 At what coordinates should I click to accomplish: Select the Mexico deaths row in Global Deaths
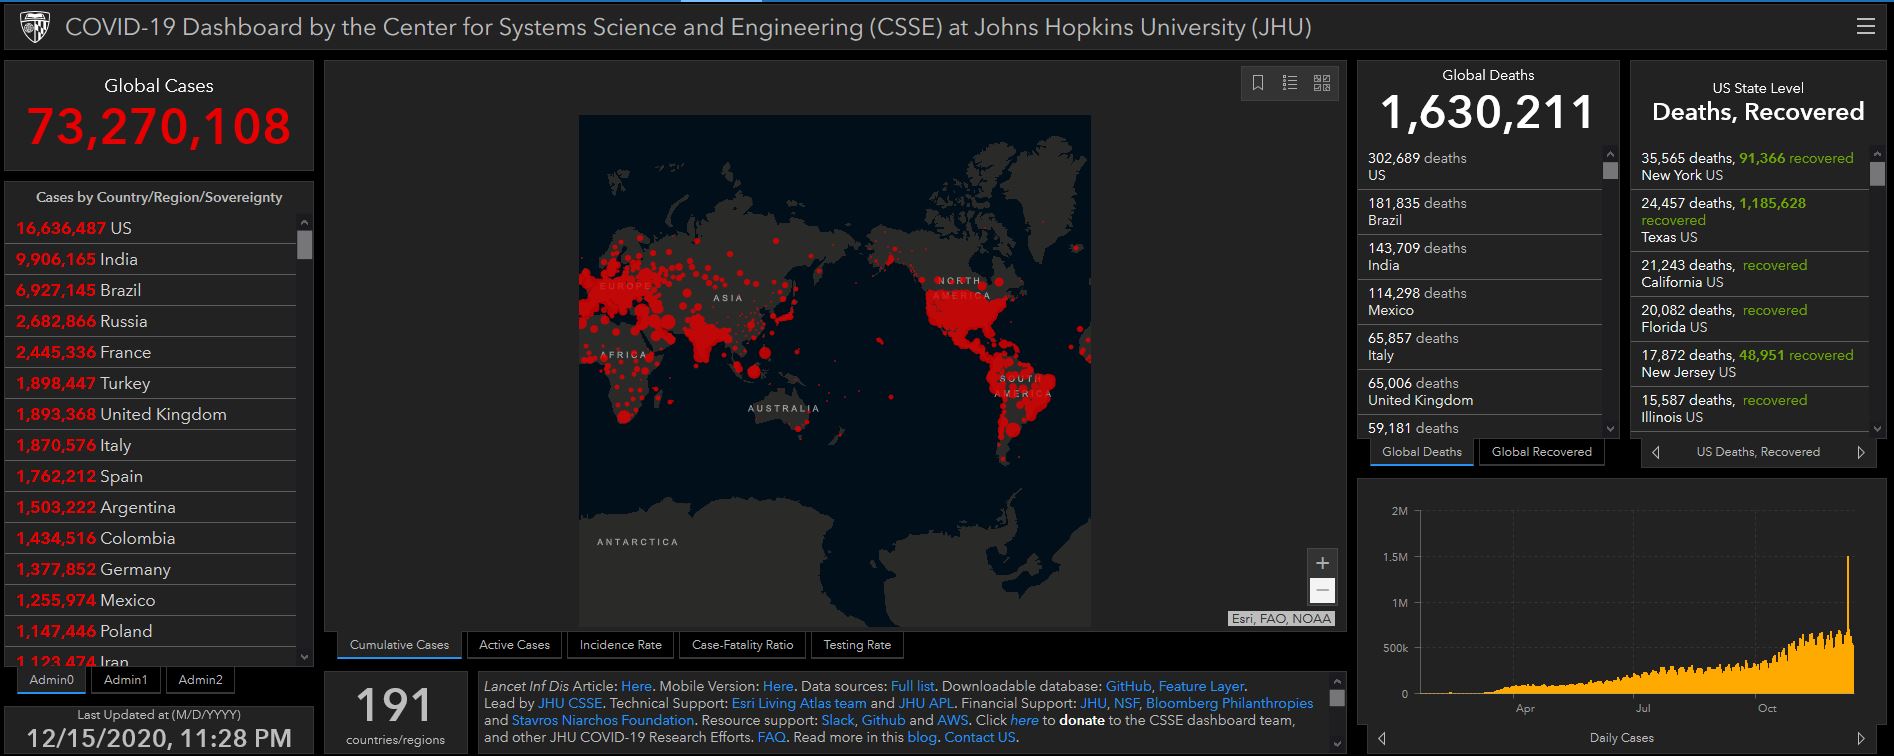1479,302
